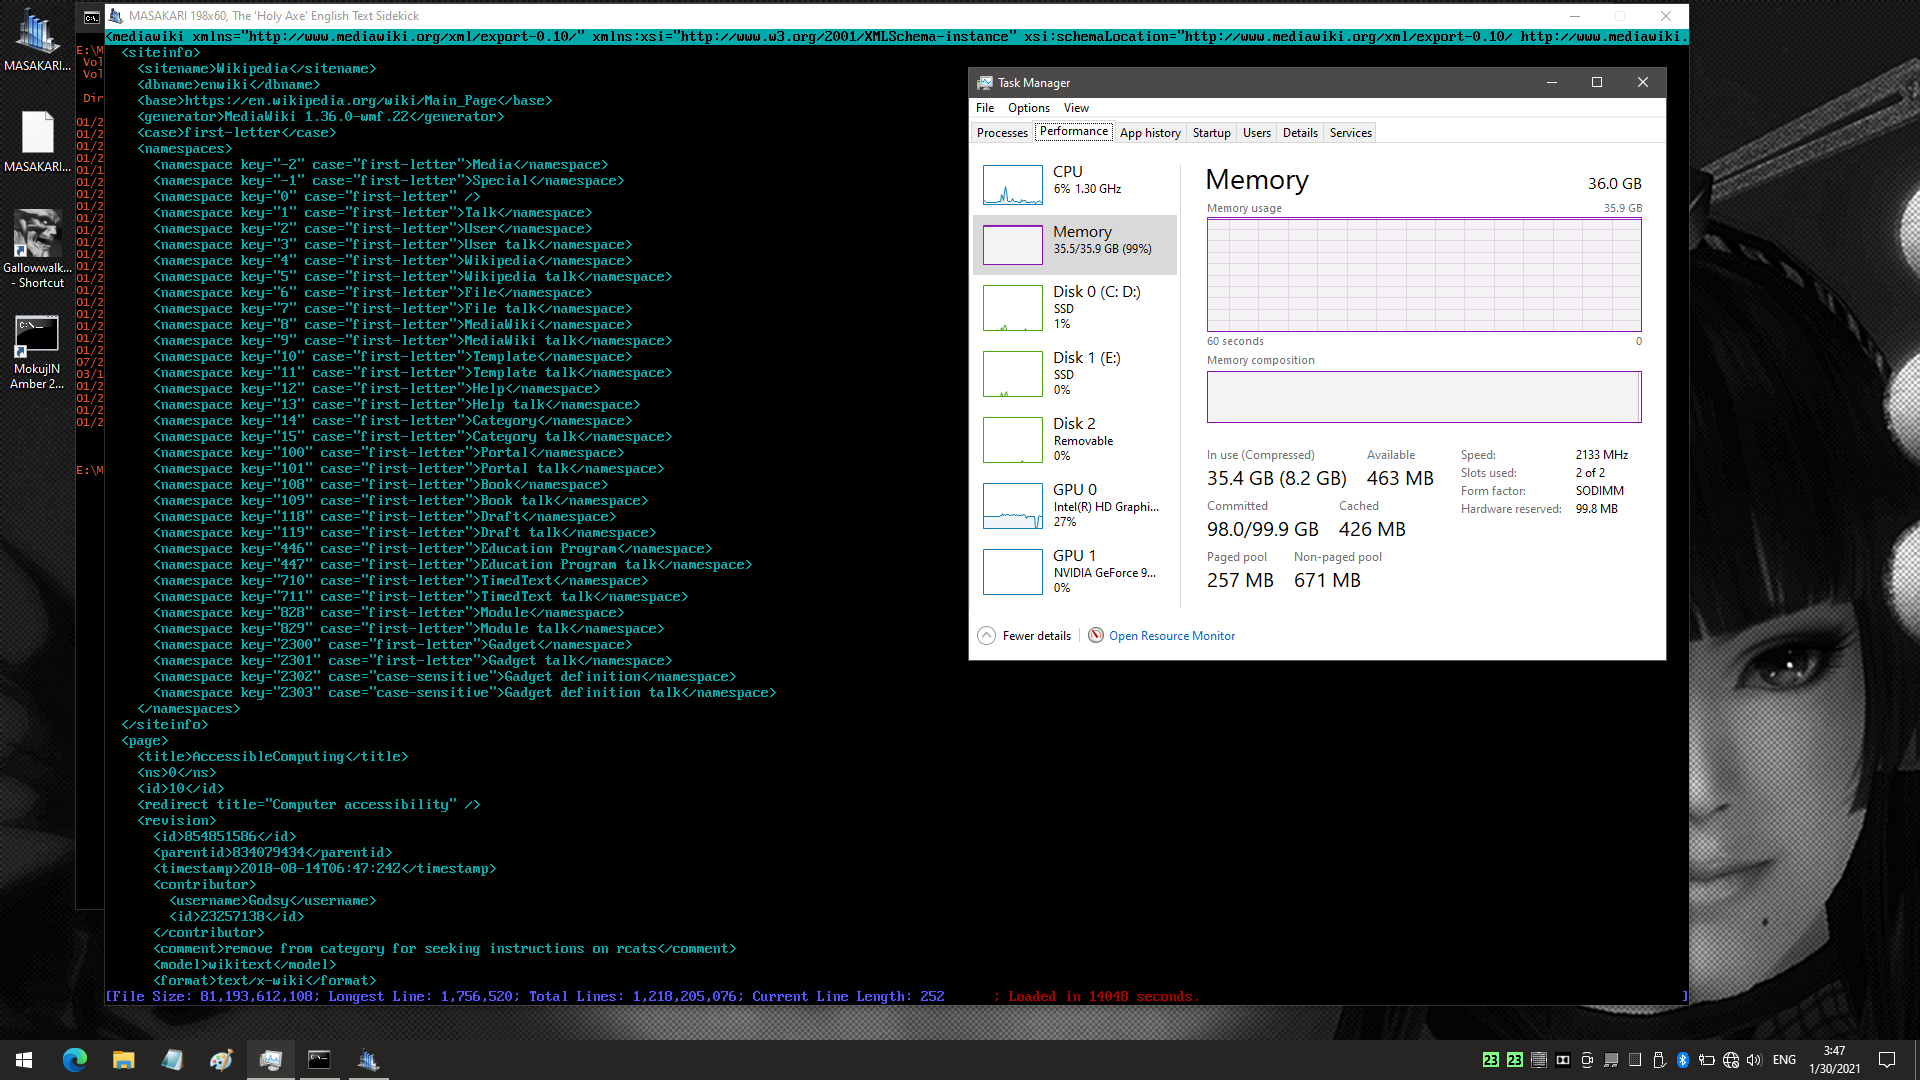This screenshot has height=1080, width=1920.
Task: Open the Options menu in Task Manager
Action: [x=1028, y=108]
